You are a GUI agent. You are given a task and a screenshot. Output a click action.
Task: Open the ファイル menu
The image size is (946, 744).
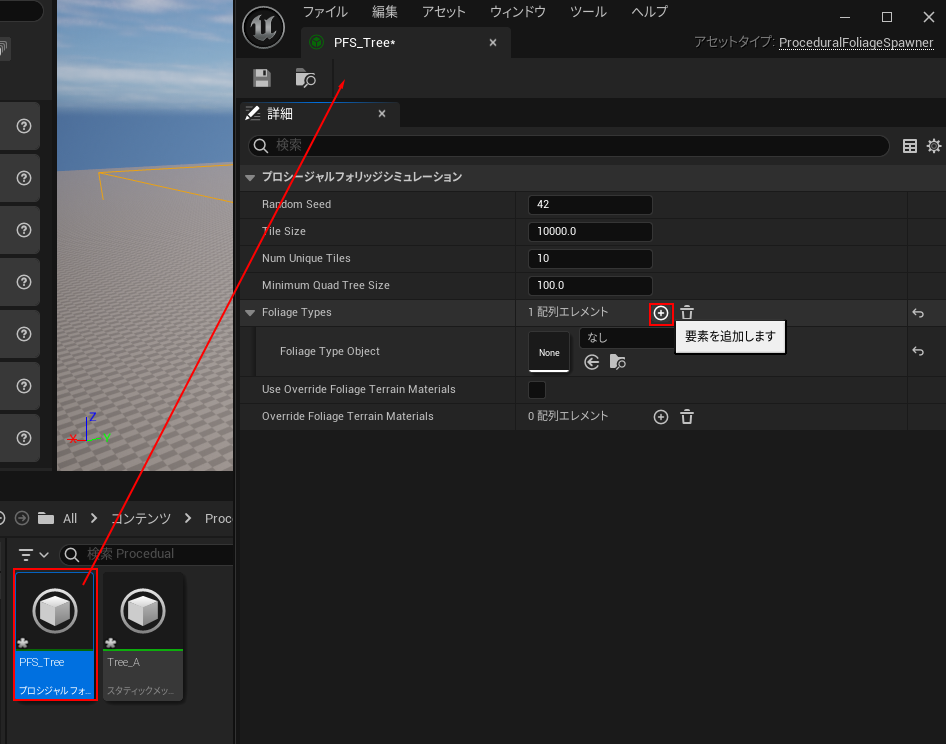(x=325, y=12)
